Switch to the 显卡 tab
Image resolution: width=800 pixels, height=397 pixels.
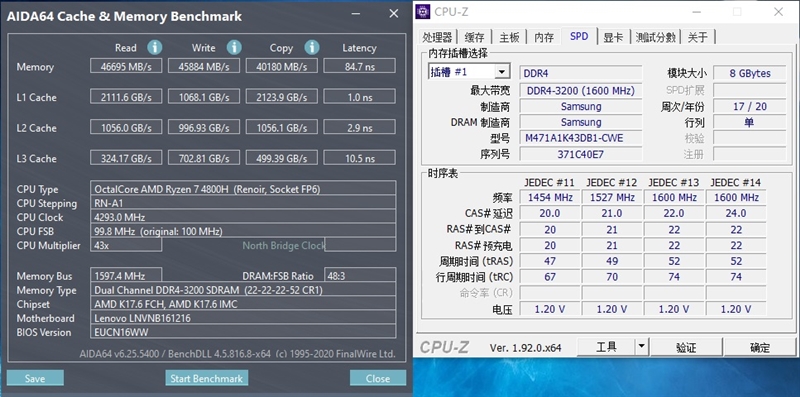pyautogui.click(x=613, y=37)
